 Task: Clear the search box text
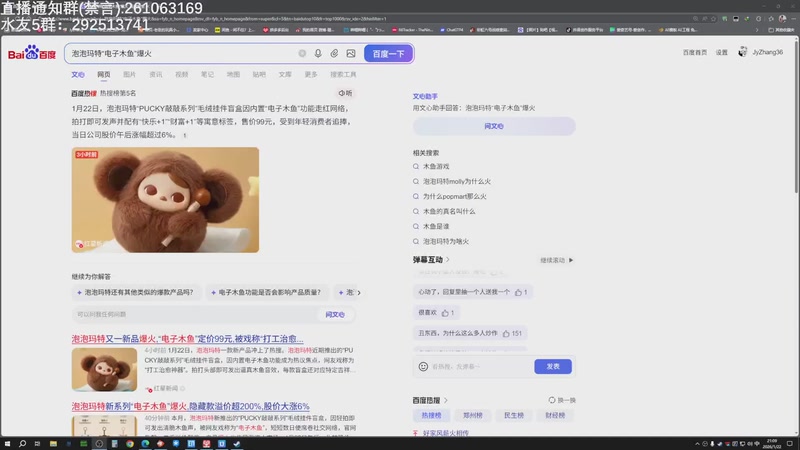[x=302, y=53]
